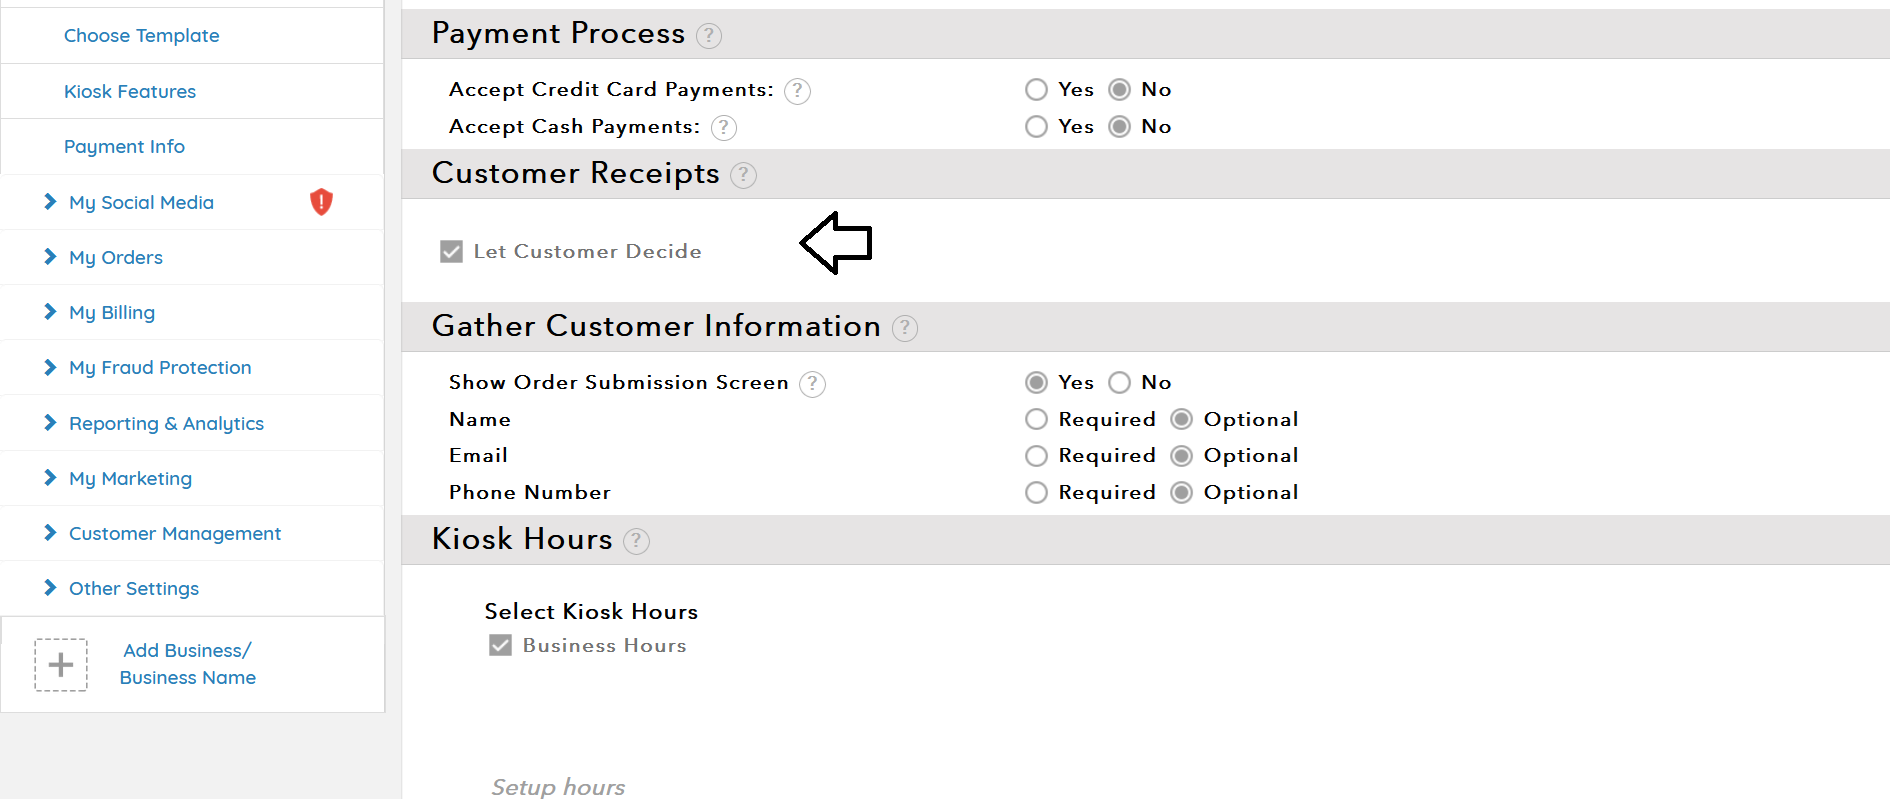Open the Kiosk Hours help icon

coord(636,541)
